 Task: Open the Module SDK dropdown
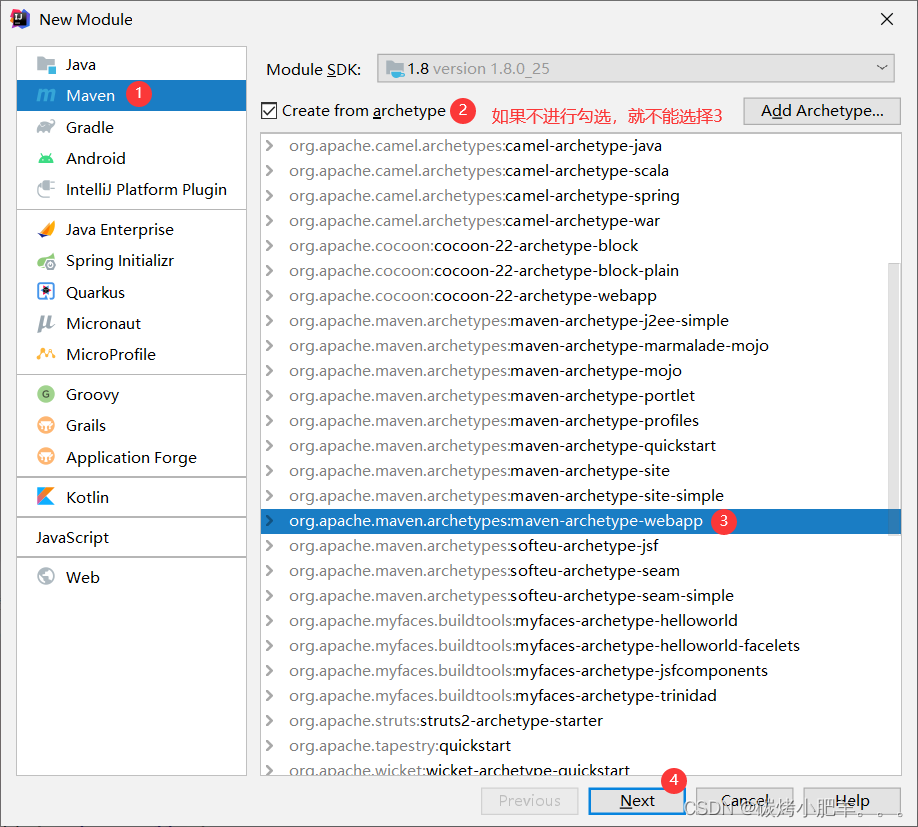[636, 68]
